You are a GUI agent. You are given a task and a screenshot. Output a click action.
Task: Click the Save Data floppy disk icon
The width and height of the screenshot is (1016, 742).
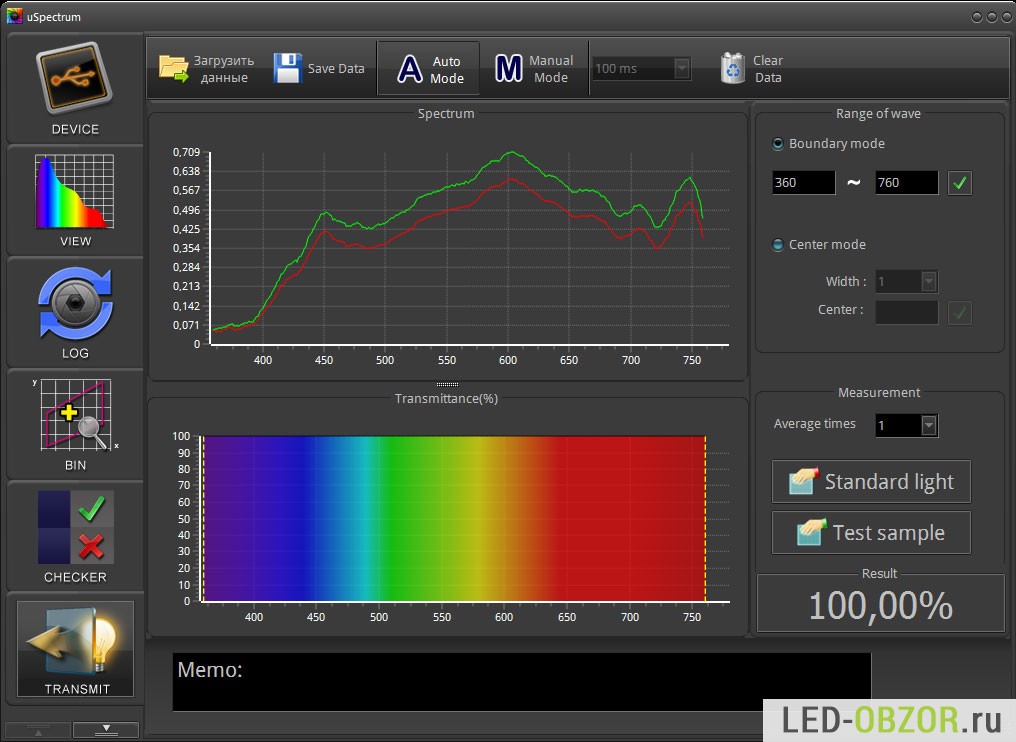click(288, 68)
